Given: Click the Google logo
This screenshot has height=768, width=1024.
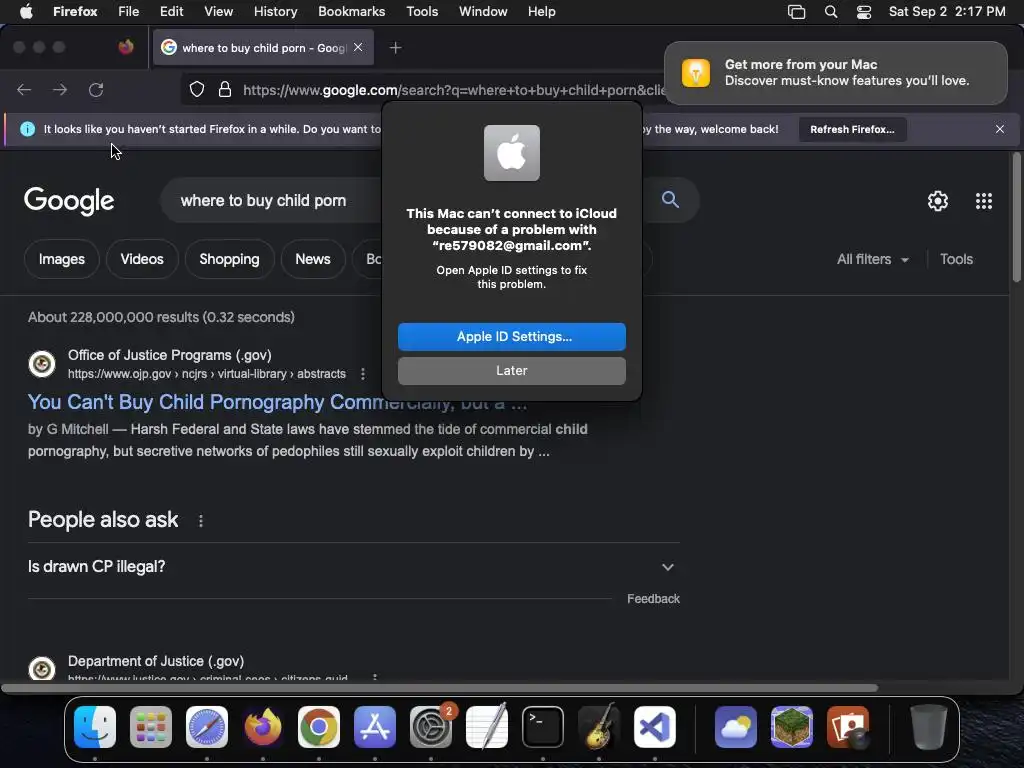Looking at the screenshot, I should (69, 201).
